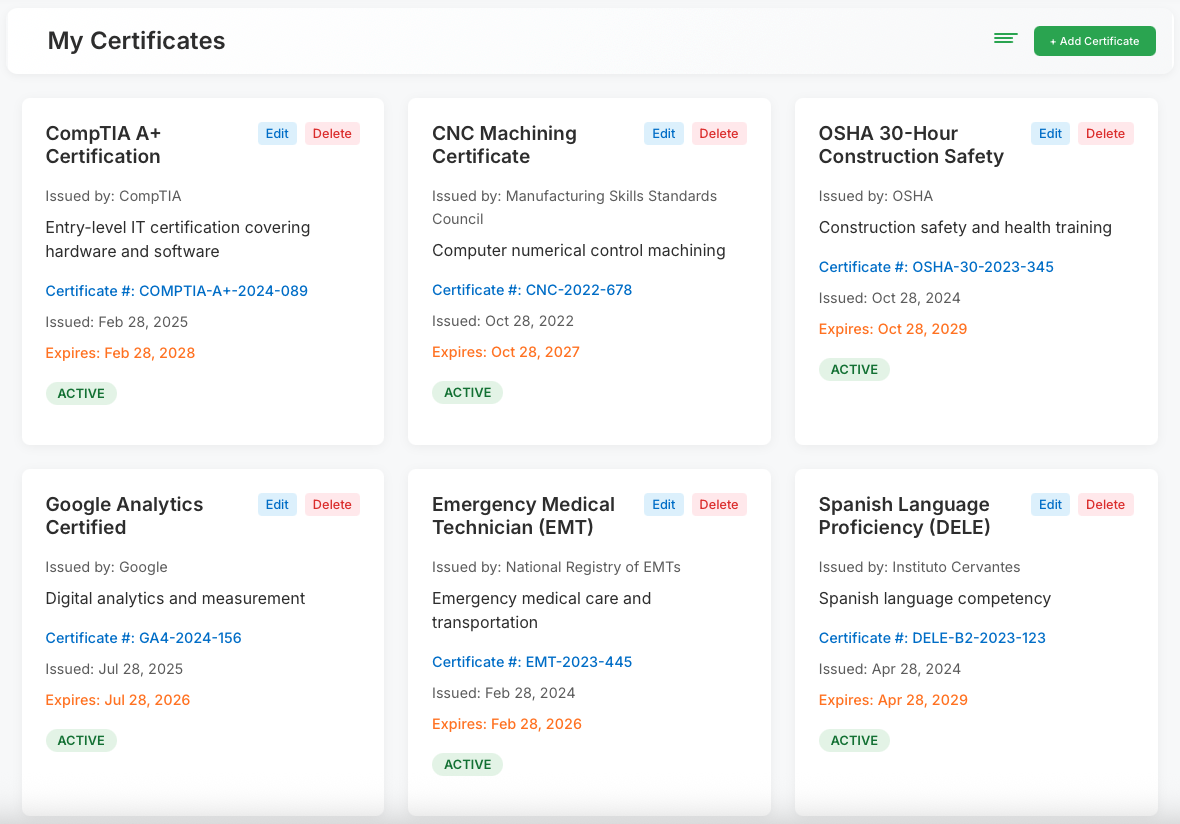Screen dimensions: 1180x824
Task: Click 'Issued by: Manufacturing Skills Standards Council'
Action: [x=574, y=208]
